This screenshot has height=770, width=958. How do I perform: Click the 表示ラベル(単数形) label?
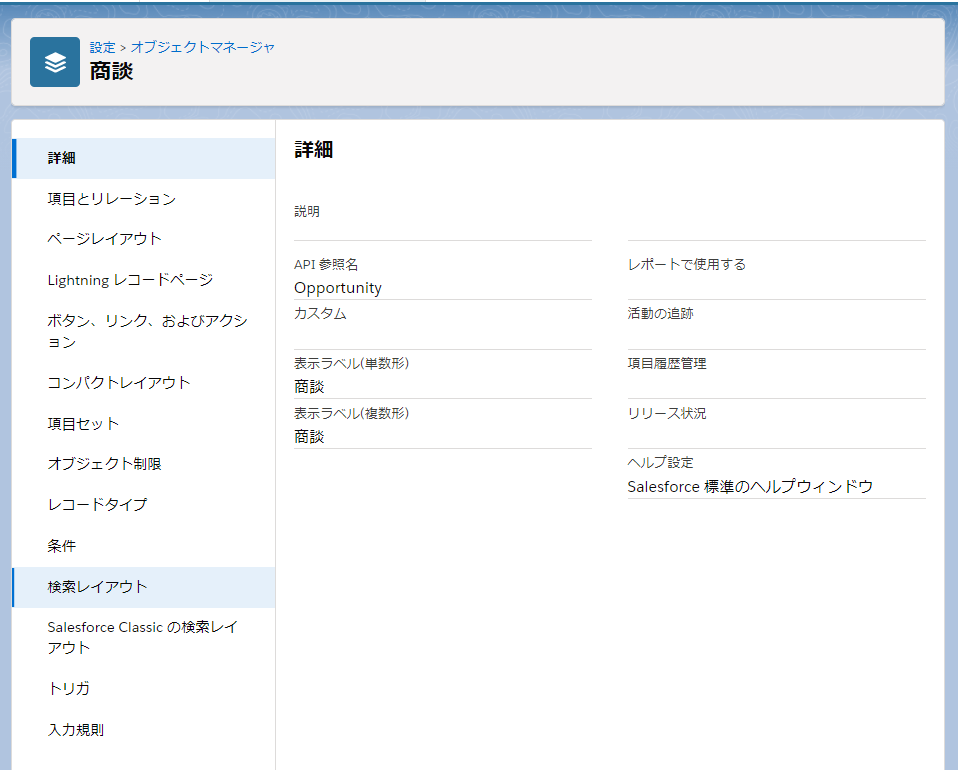pos(351,364)
